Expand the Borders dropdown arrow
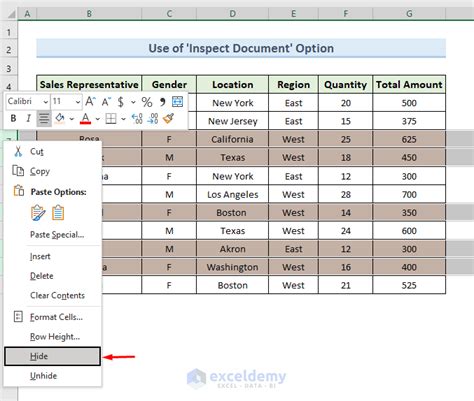The height and width of the screenshot is (401, 474). coord(123,119)
